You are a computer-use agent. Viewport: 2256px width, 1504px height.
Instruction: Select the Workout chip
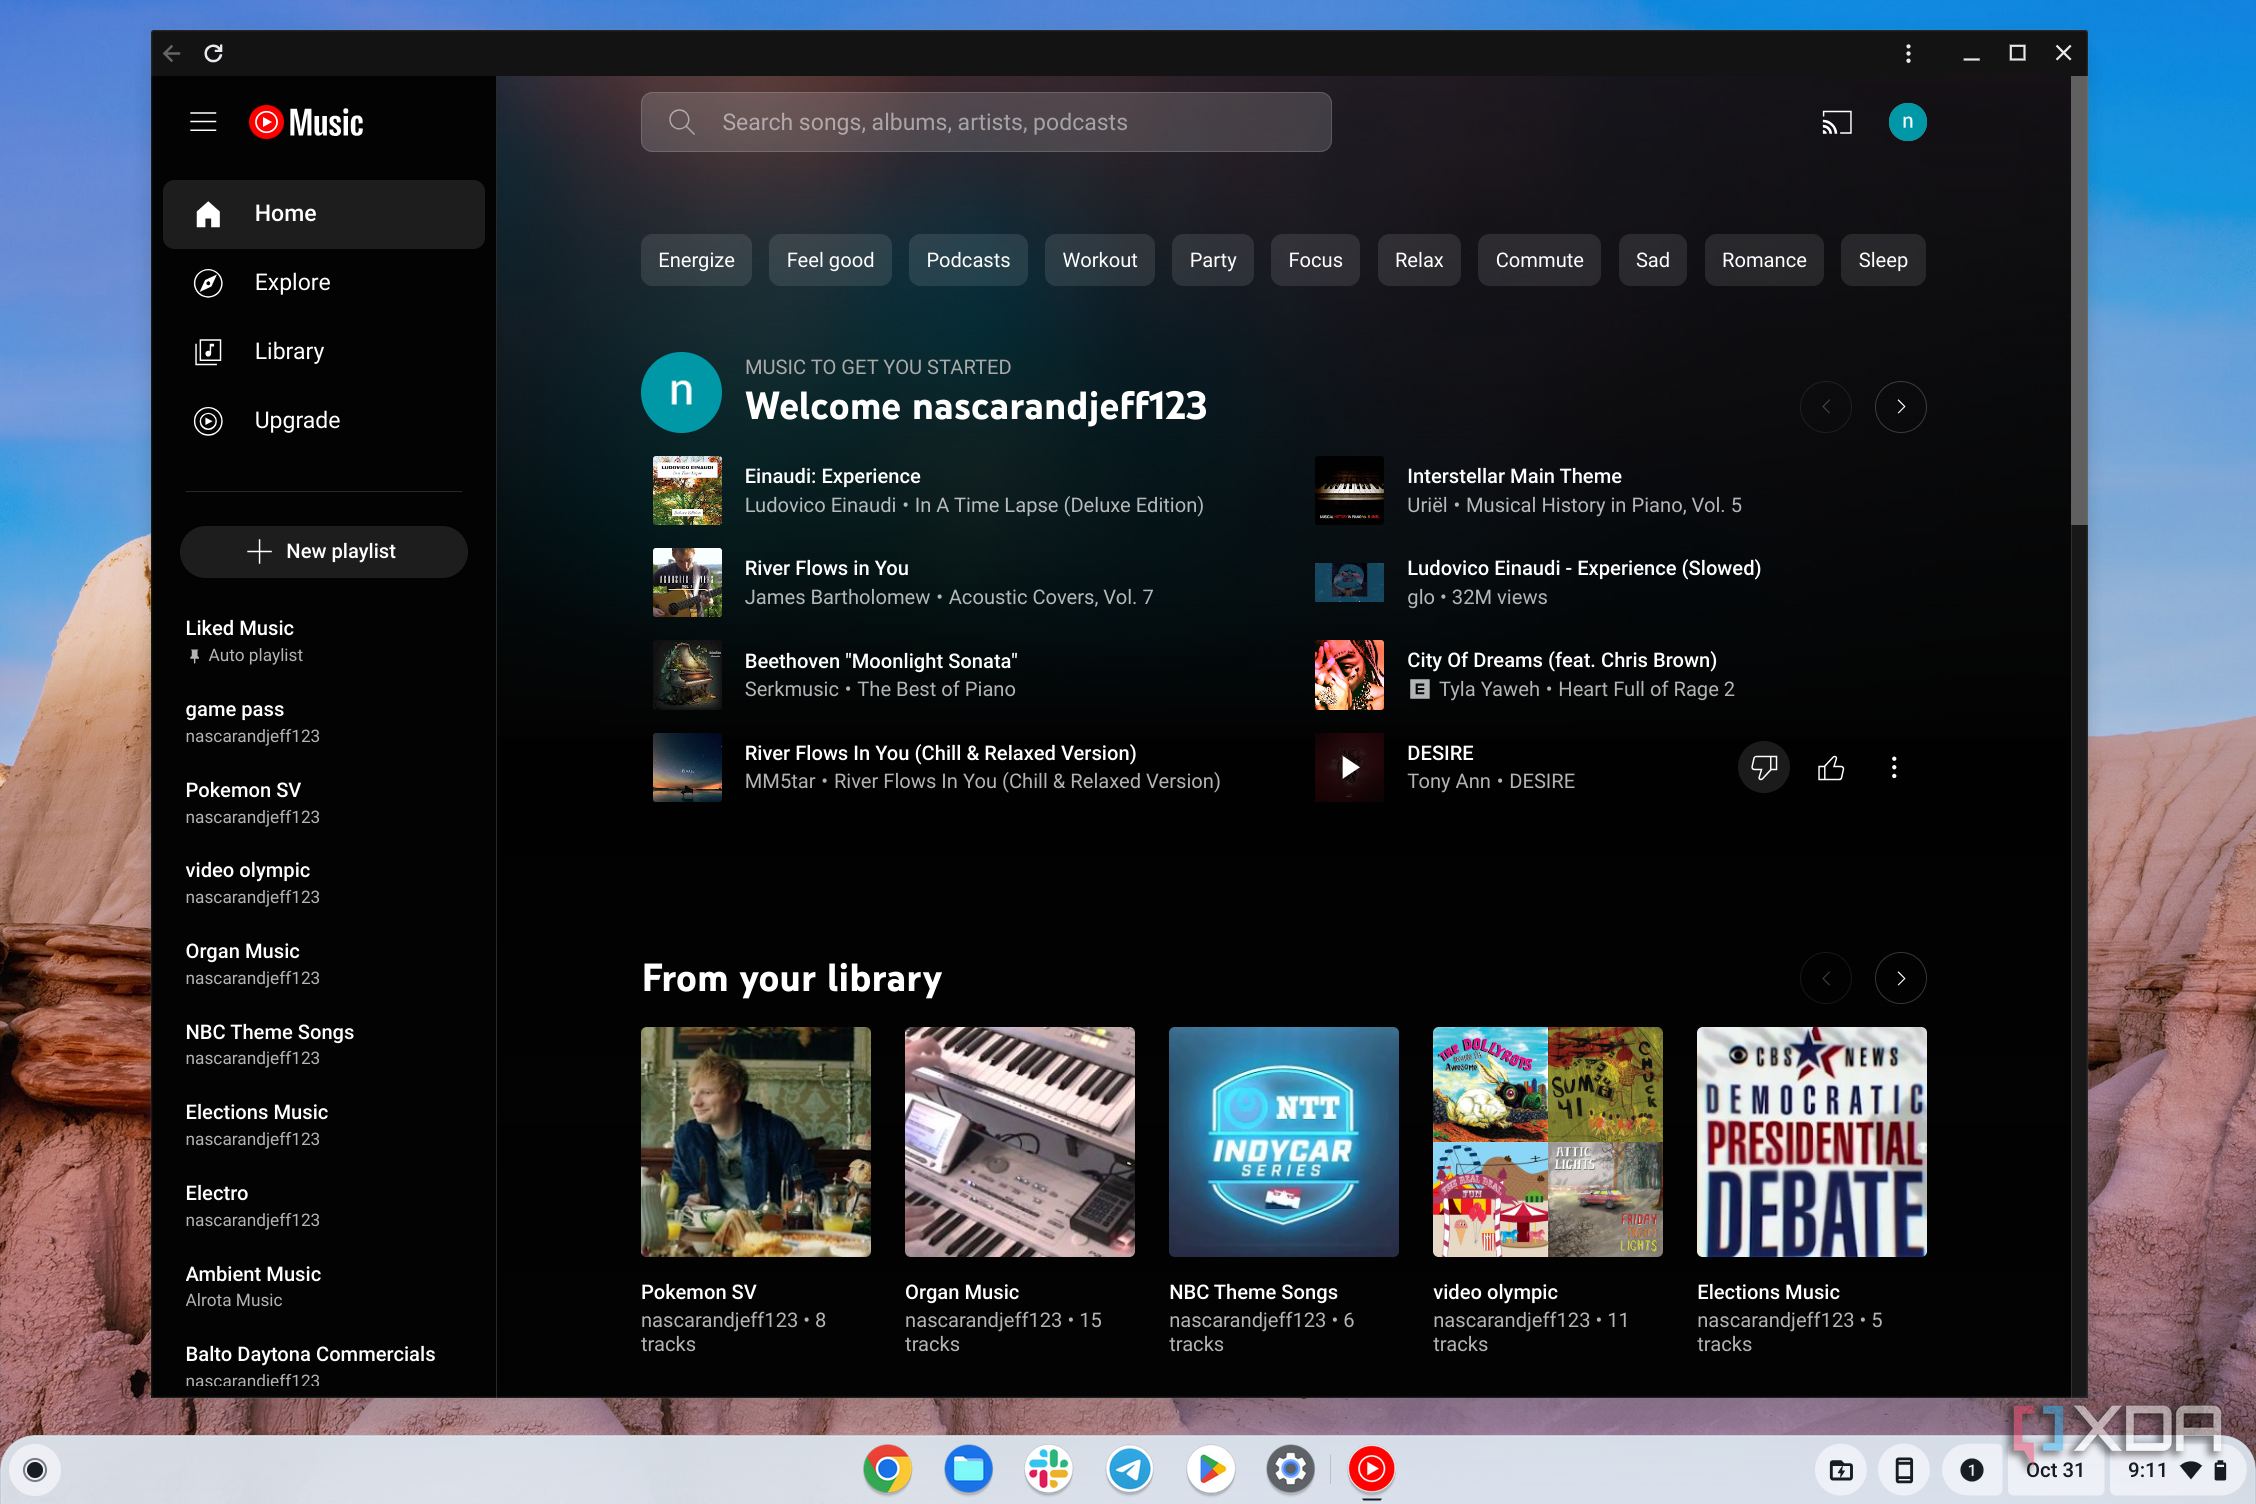[1100, 260]
